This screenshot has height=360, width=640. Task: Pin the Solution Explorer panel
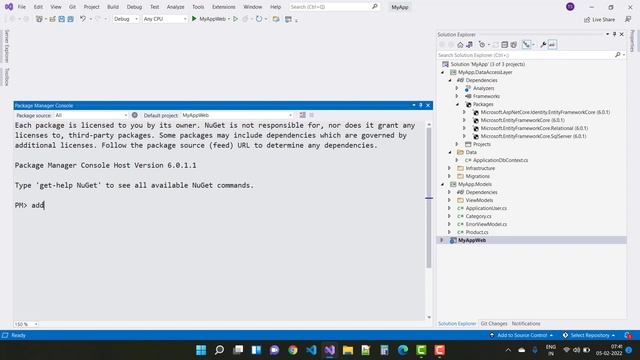point(615,34)
